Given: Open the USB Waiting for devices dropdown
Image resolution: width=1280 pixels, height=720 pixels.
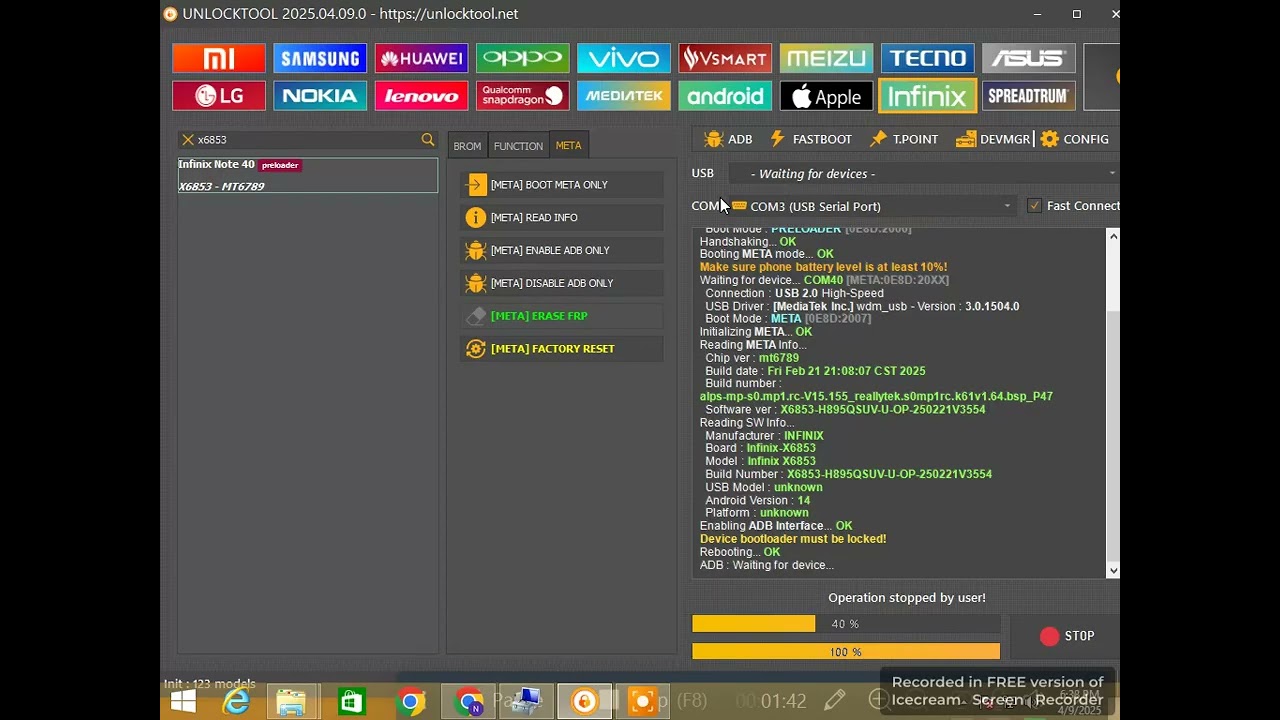Looking at the screenshot, I should (x=923, y=174).
